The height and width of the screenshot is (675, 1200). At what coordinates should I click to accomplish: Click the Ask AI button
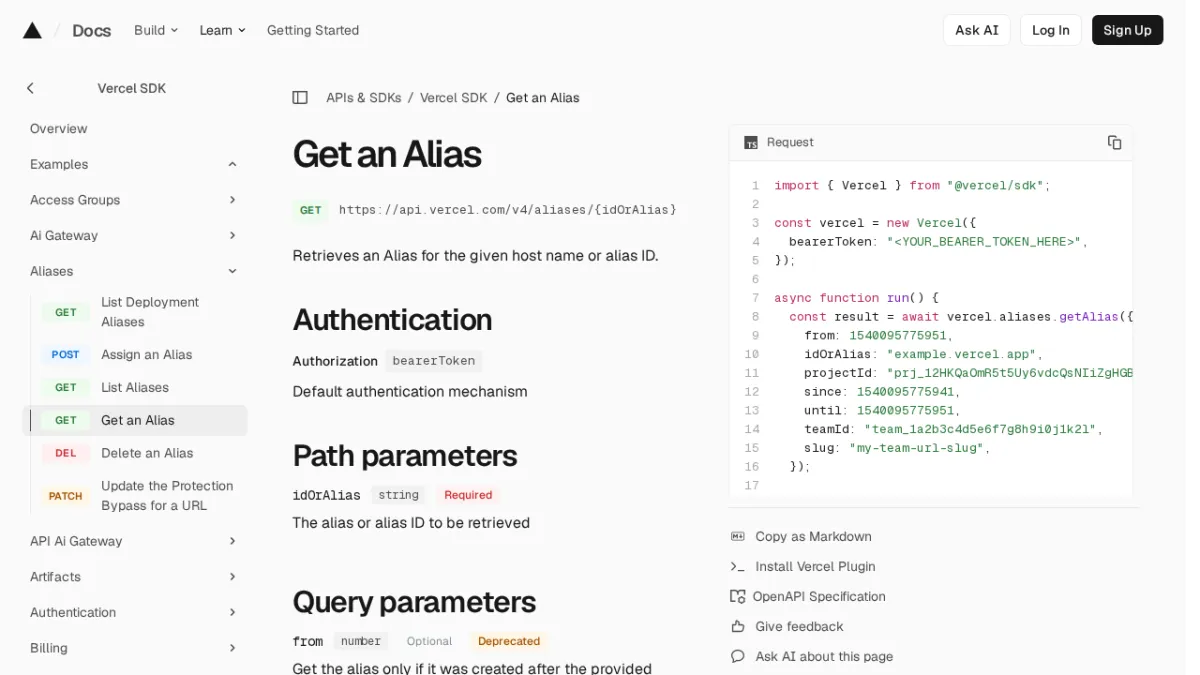pos(976,30)
